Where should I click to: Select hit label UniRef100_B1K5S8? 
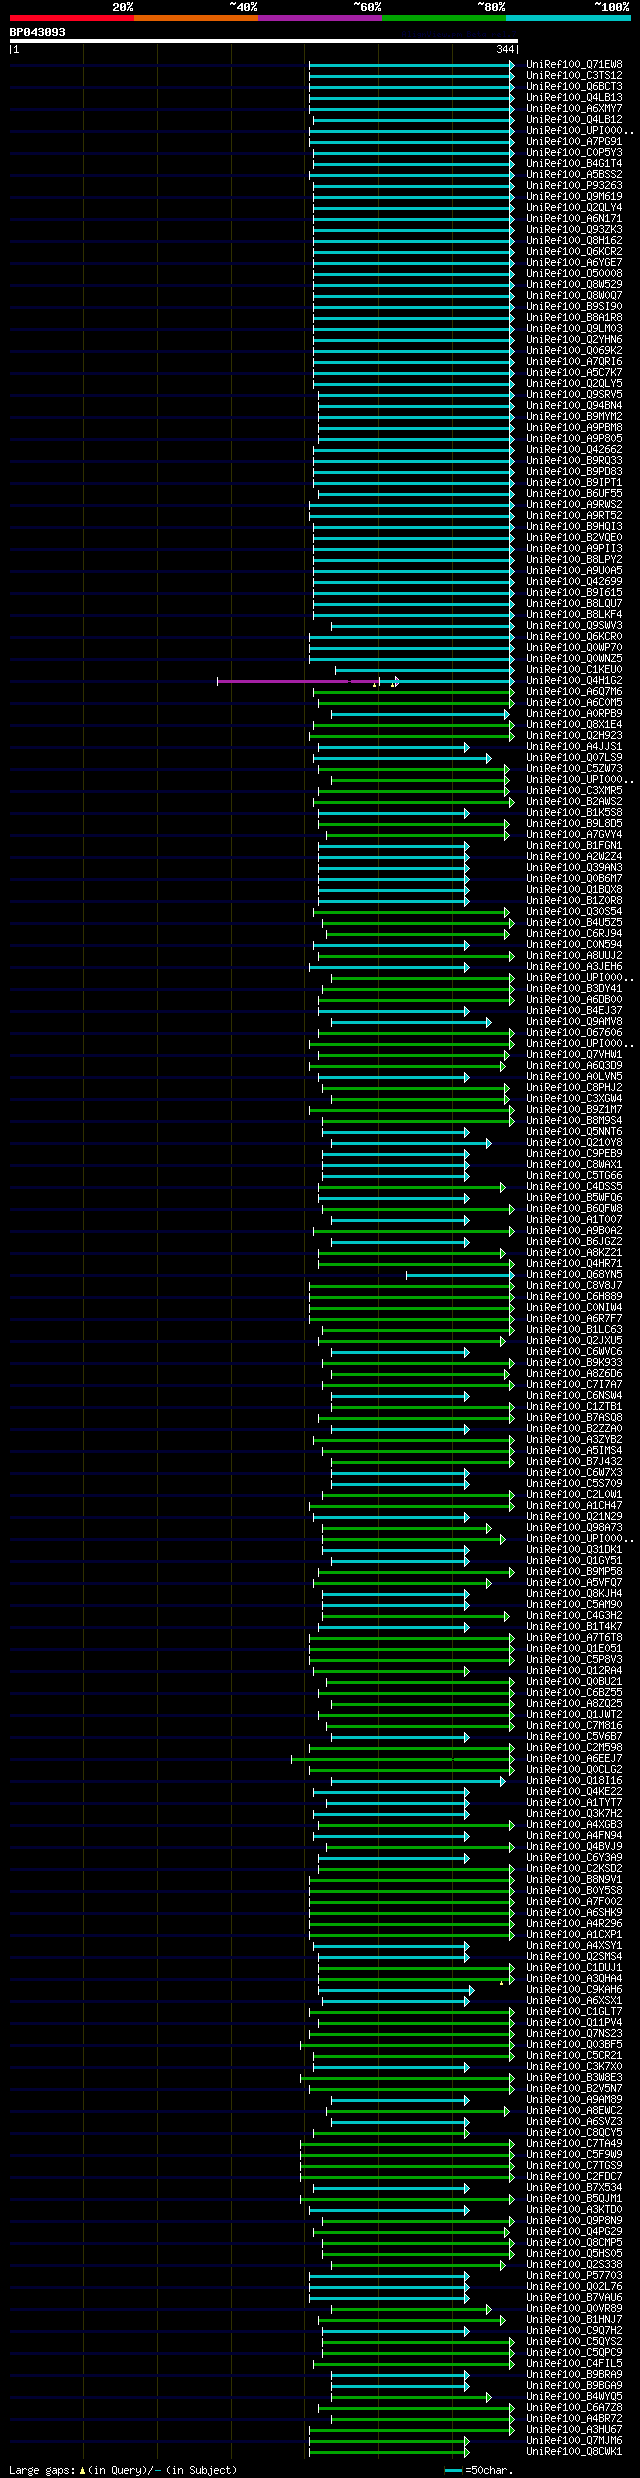[574, 813]
